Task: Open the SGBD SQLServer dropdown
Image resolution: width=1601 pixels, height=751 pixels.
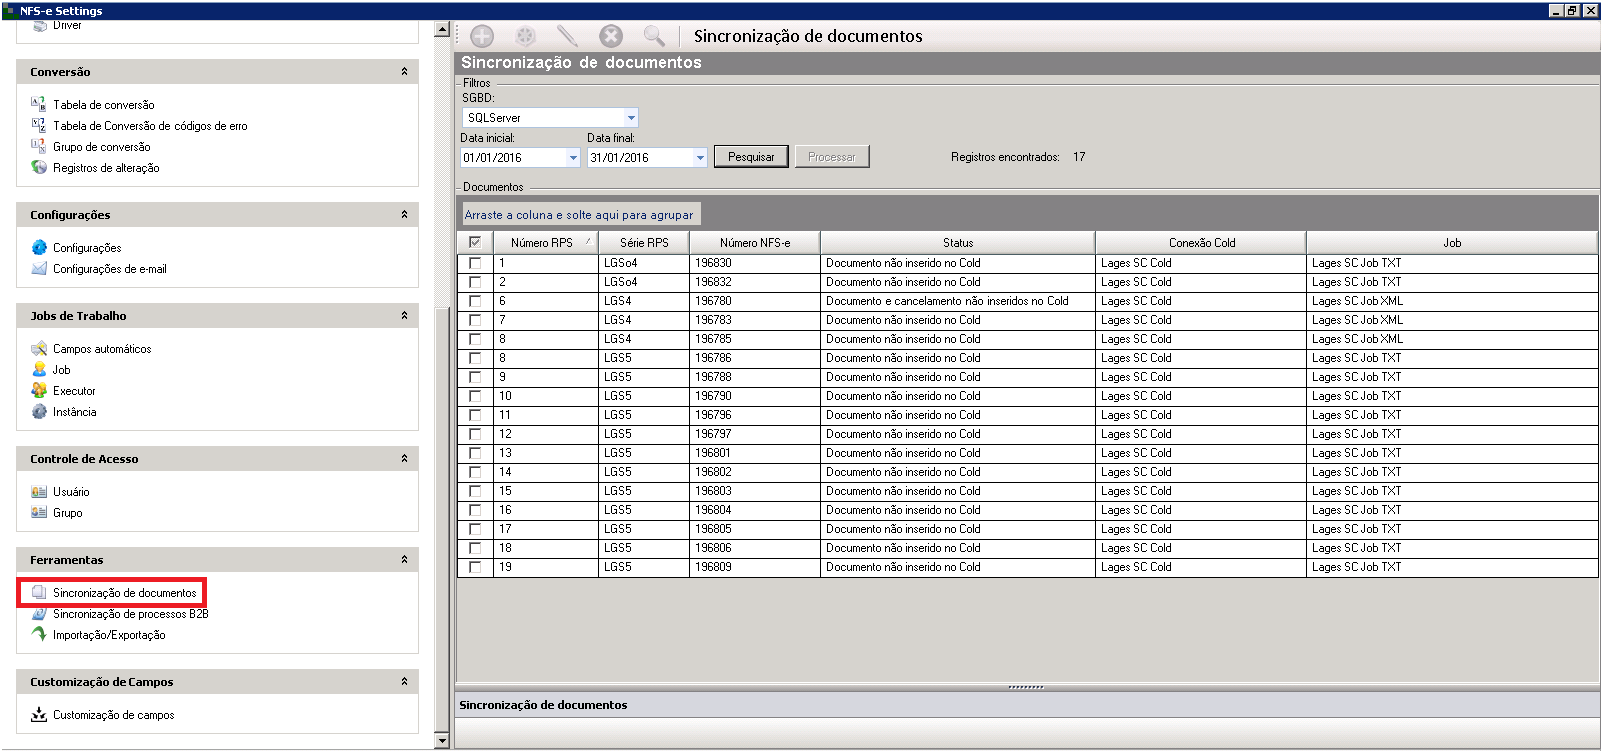Action: click(630, 118)
